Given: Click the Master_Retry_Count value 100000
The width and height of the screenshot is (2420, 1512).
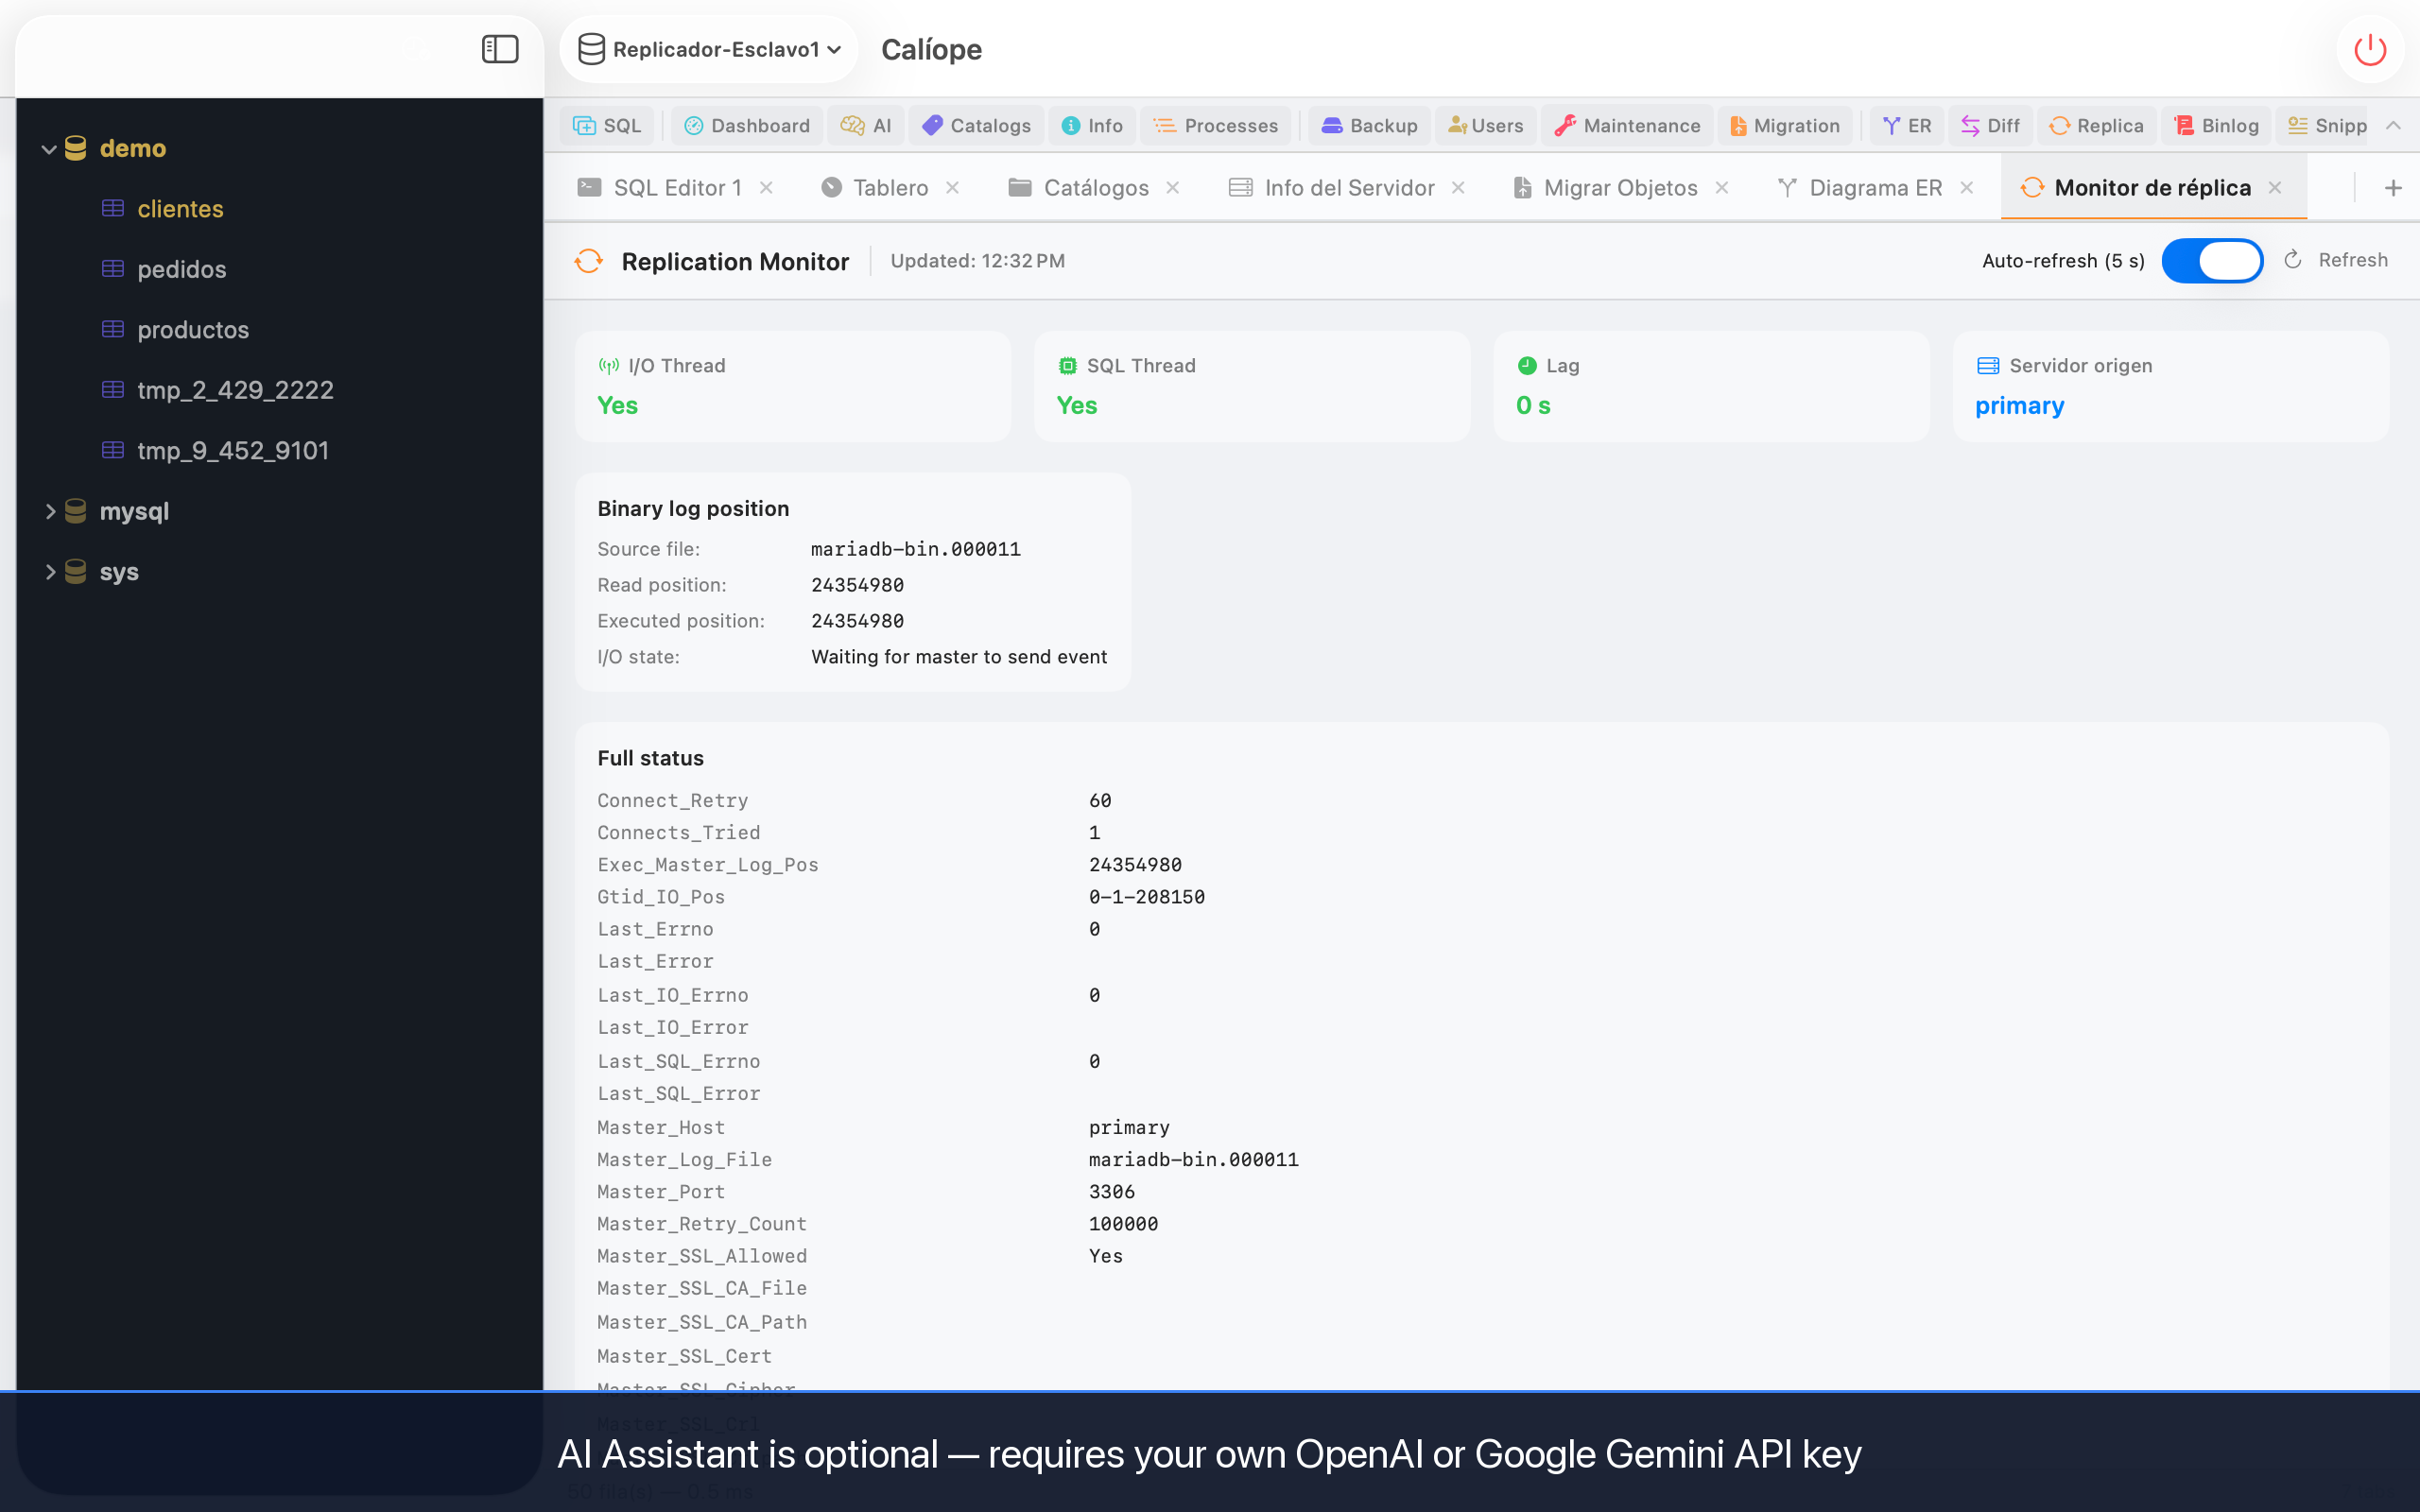Looking at the screenshot, I should tap(1123, 1224).
